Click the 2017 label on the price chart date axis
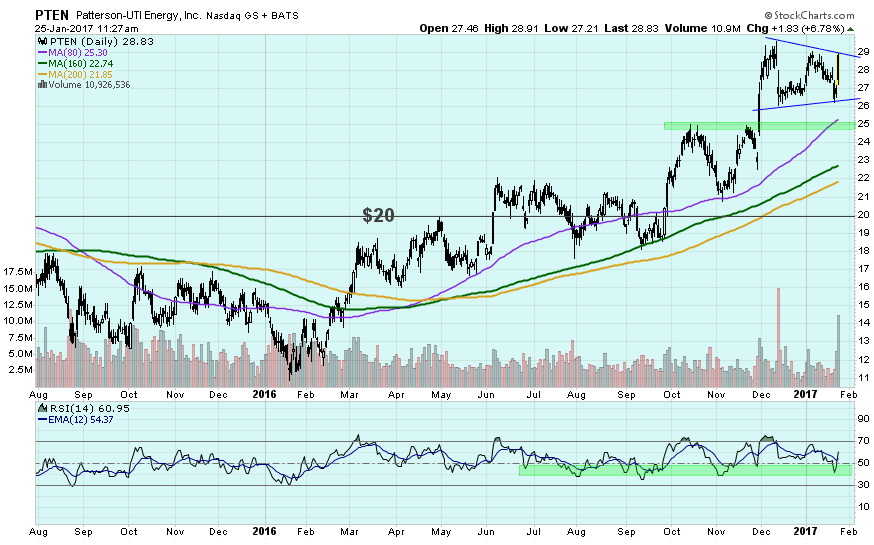874x545 pixels. (805, 394)
